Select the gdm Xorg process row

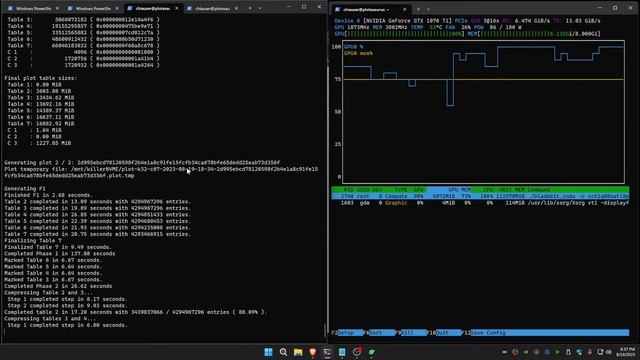click(480, 203)
